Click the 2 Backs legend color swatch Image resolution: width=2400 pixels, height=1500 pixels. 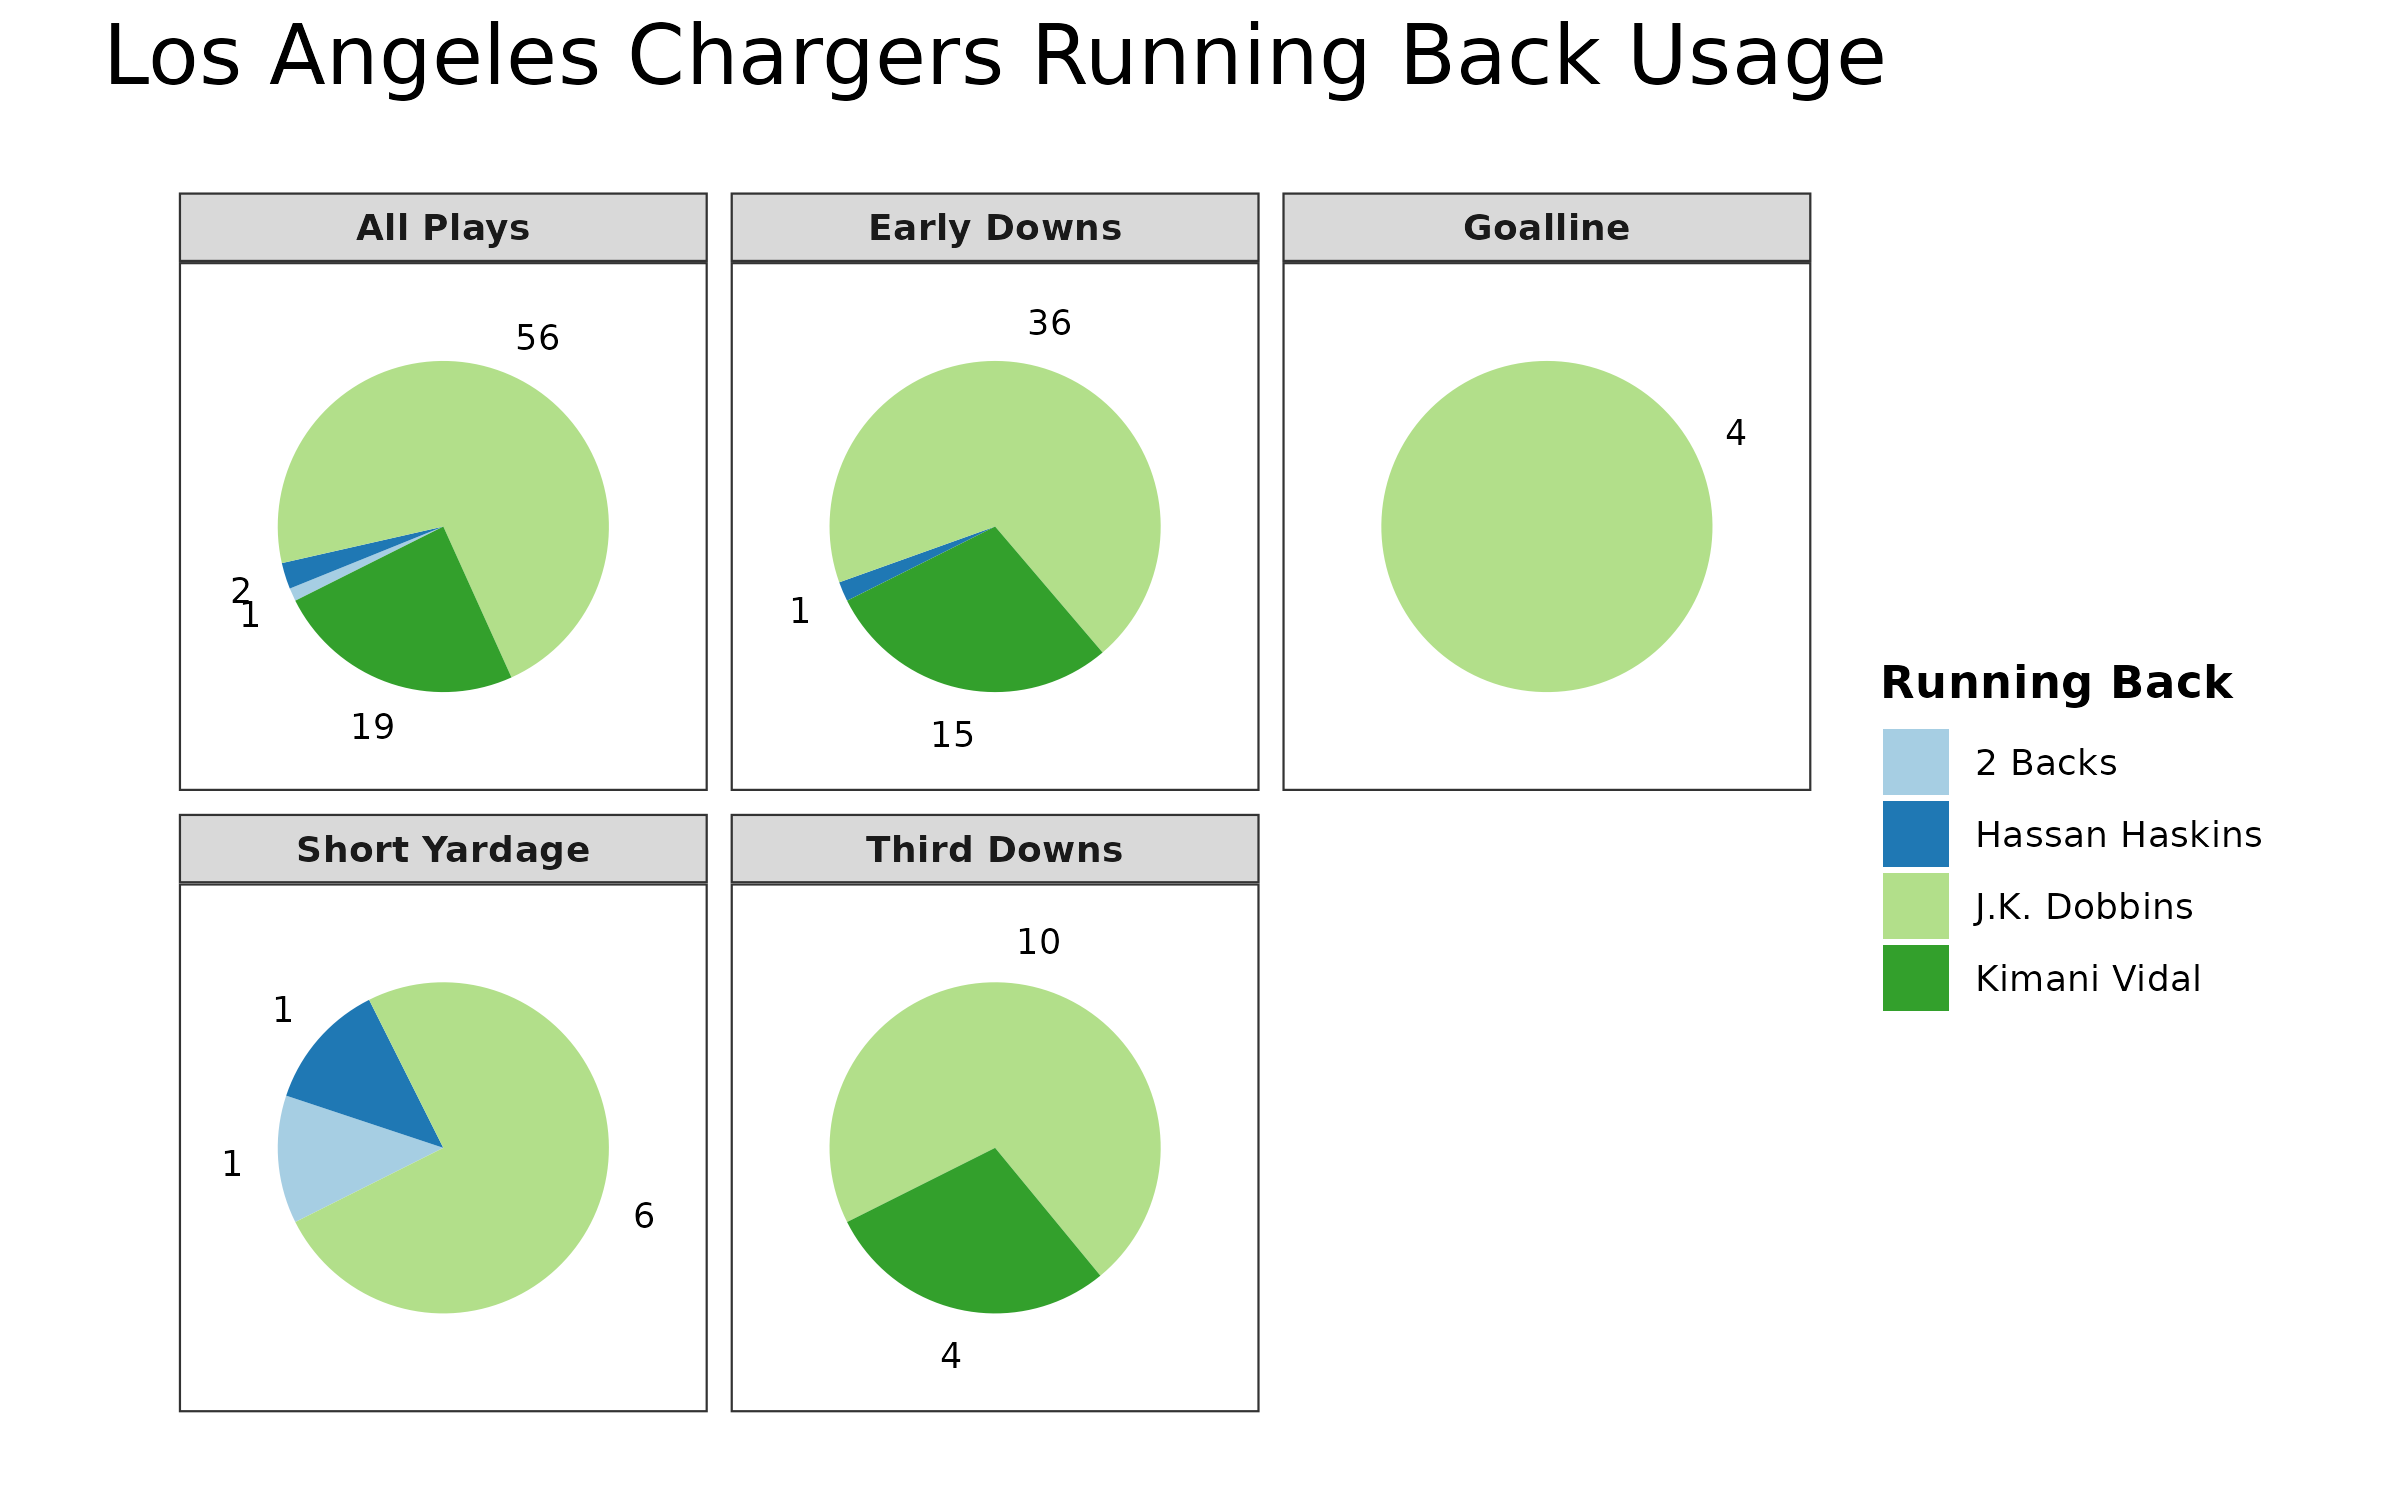pyautogui.click(x=1915, y=762)
